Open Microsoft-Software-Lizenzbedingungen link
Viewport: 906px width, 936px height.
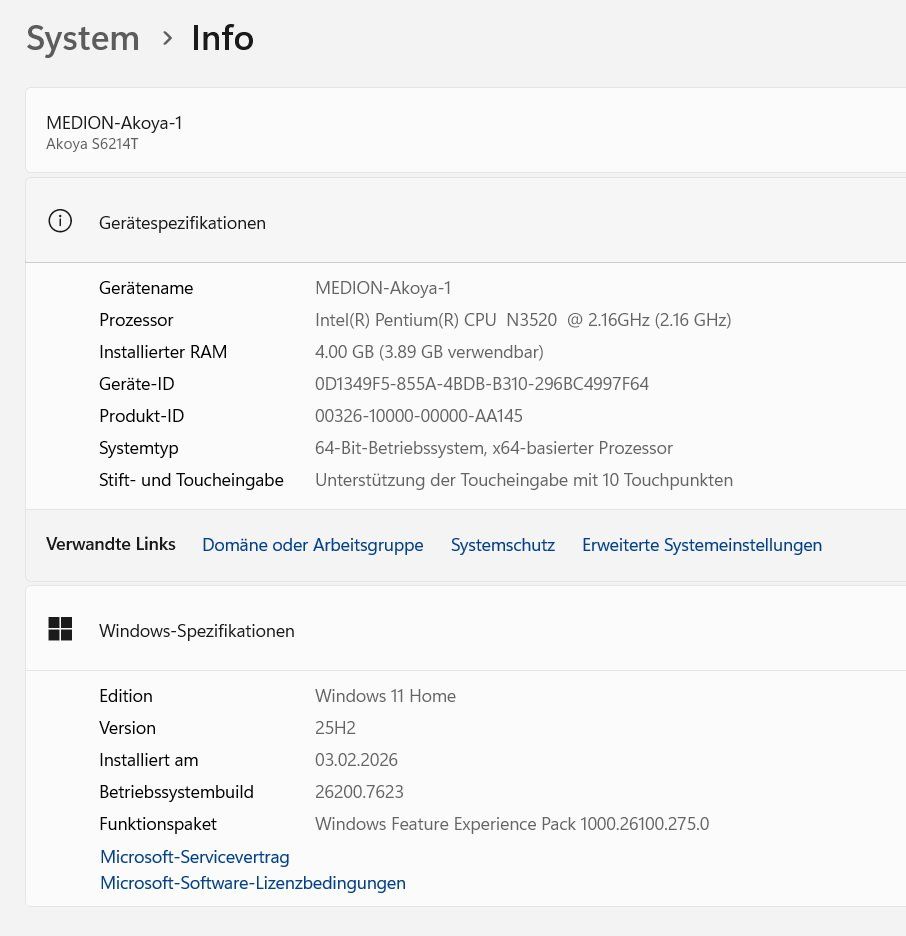click(x=253, y=883)
